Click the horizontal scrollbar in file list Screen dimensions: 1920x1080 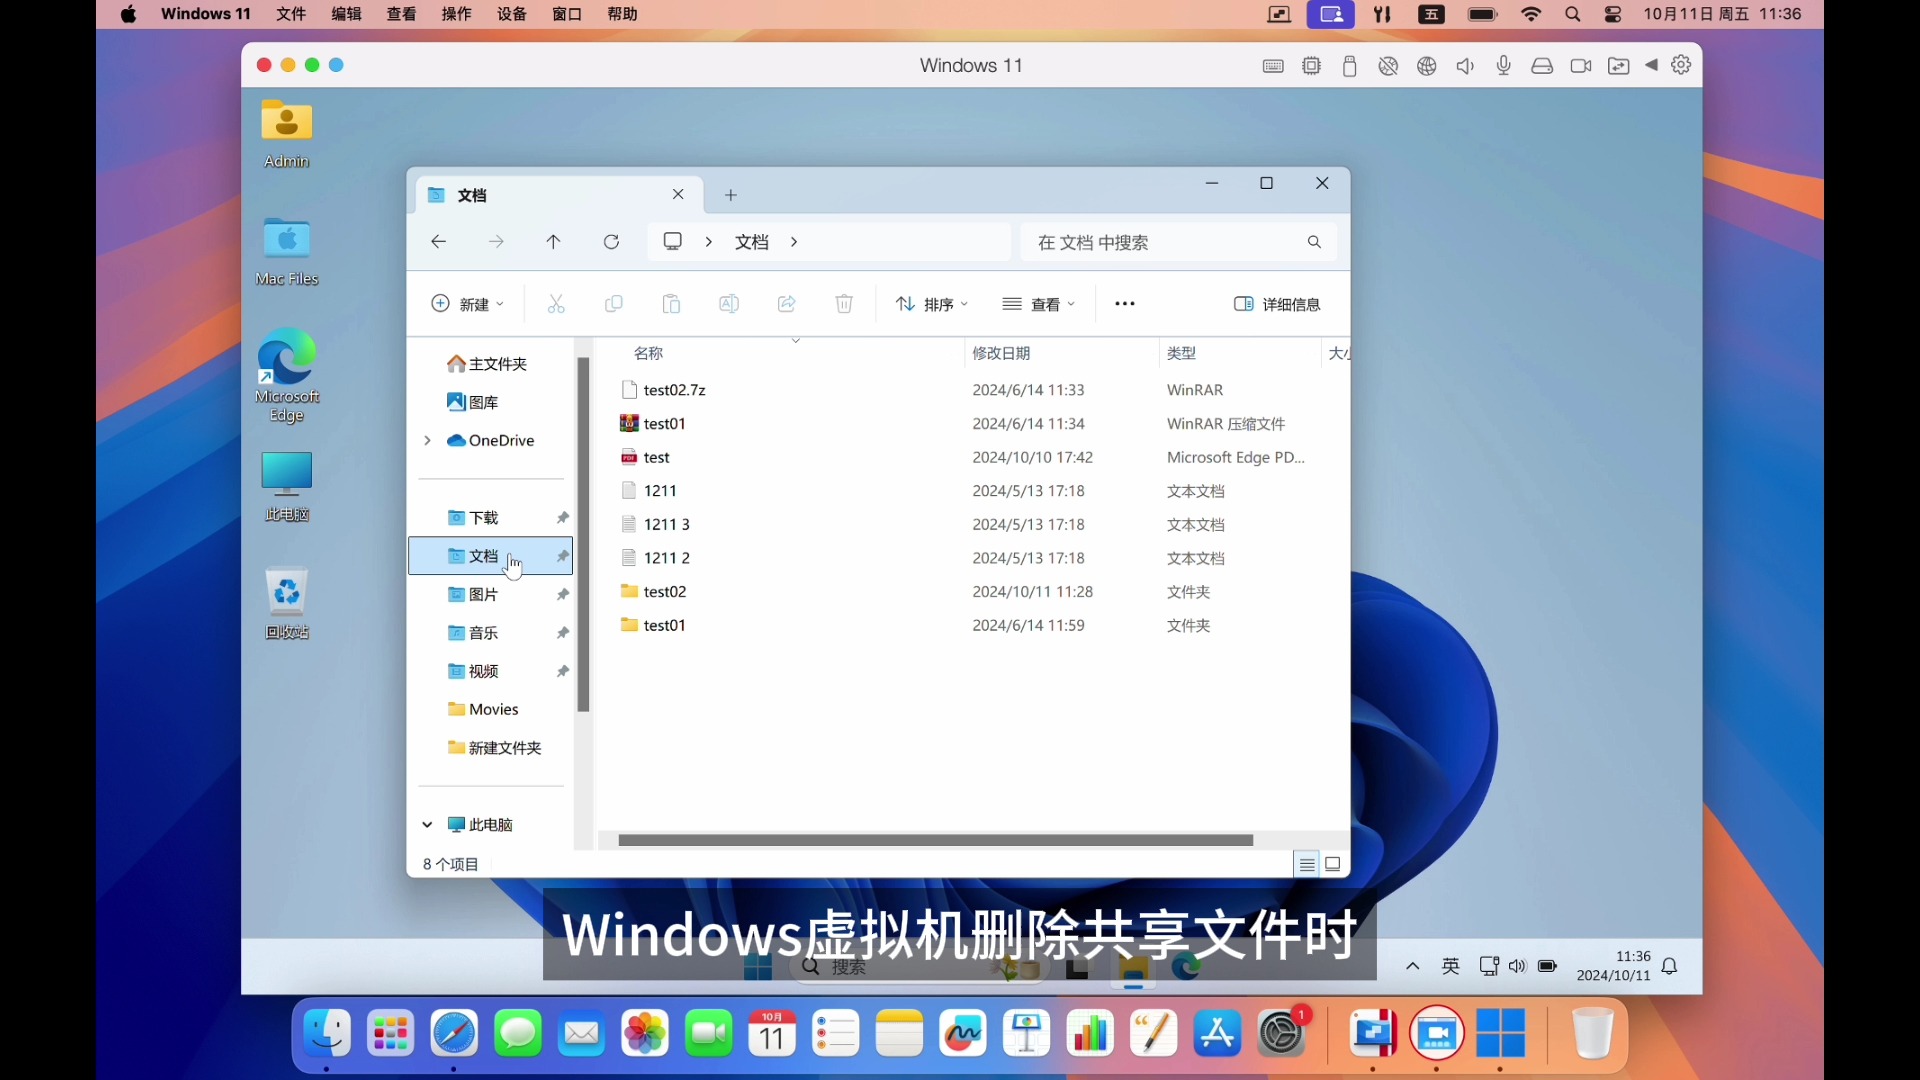tap(935, 841)
